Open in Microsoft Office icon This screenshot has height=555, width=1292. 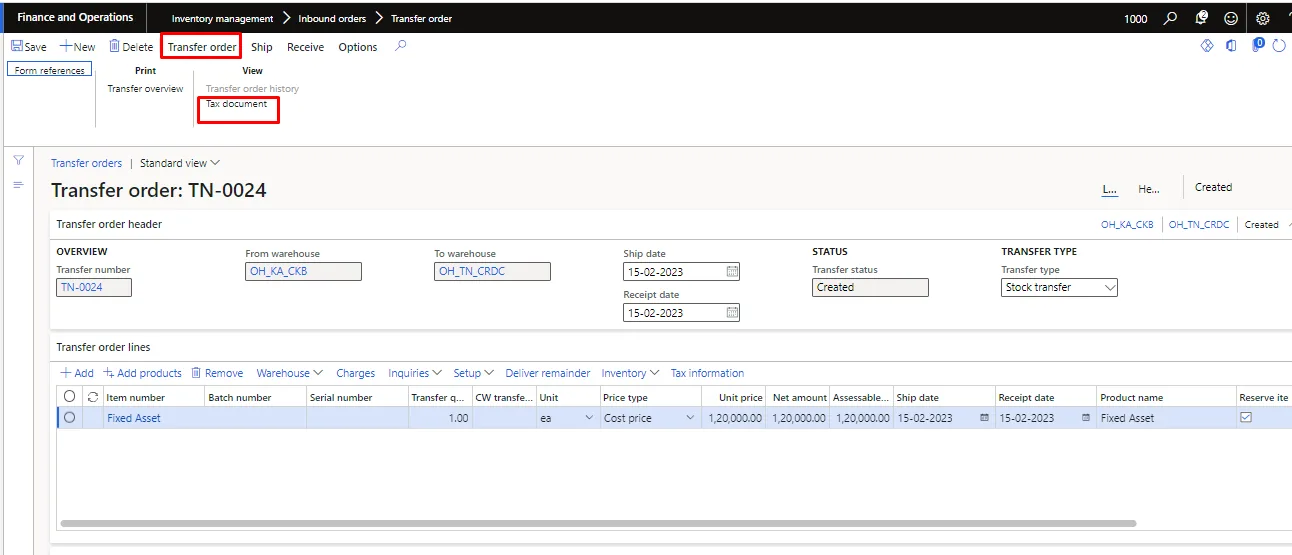[1232, 46]
